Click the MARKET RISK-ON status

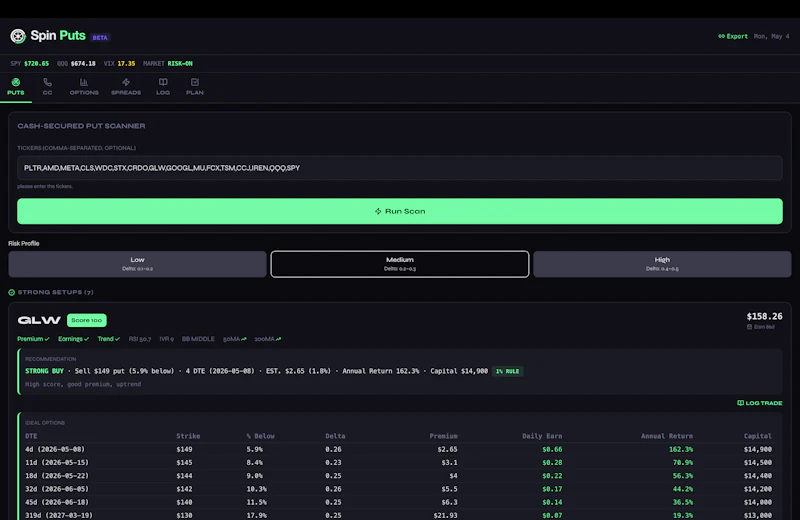[168, 64]
